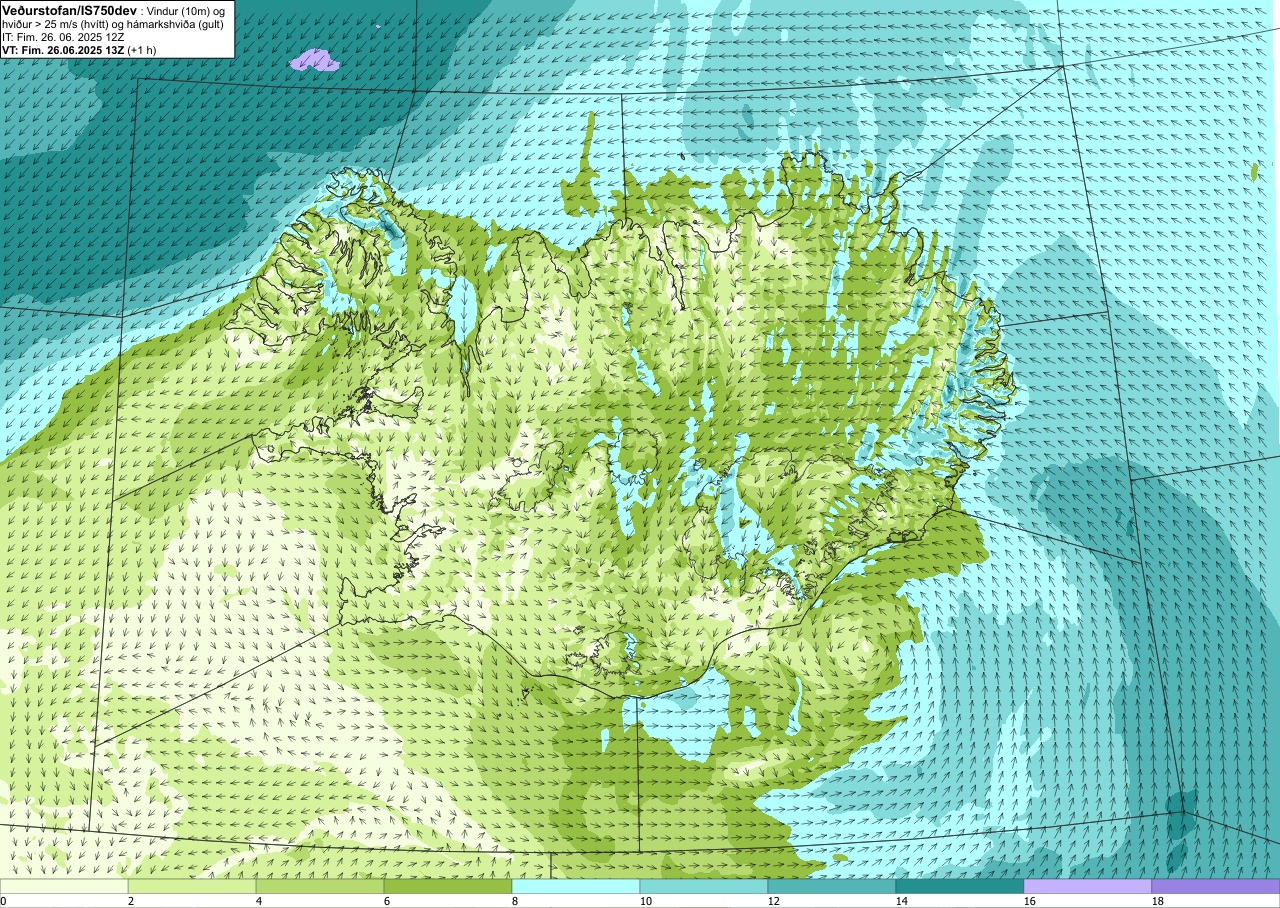Click the legend scale label '2'

(131, 901)
